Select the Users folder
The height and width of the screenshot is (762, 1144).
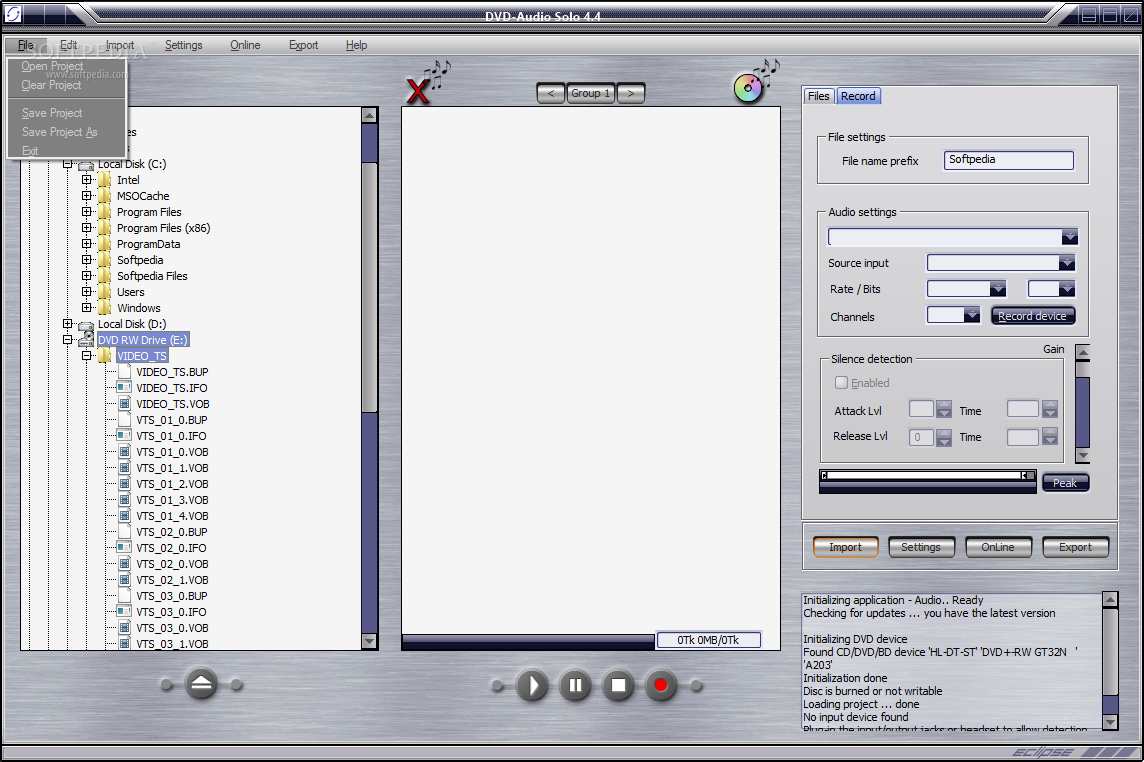point(131,292)
